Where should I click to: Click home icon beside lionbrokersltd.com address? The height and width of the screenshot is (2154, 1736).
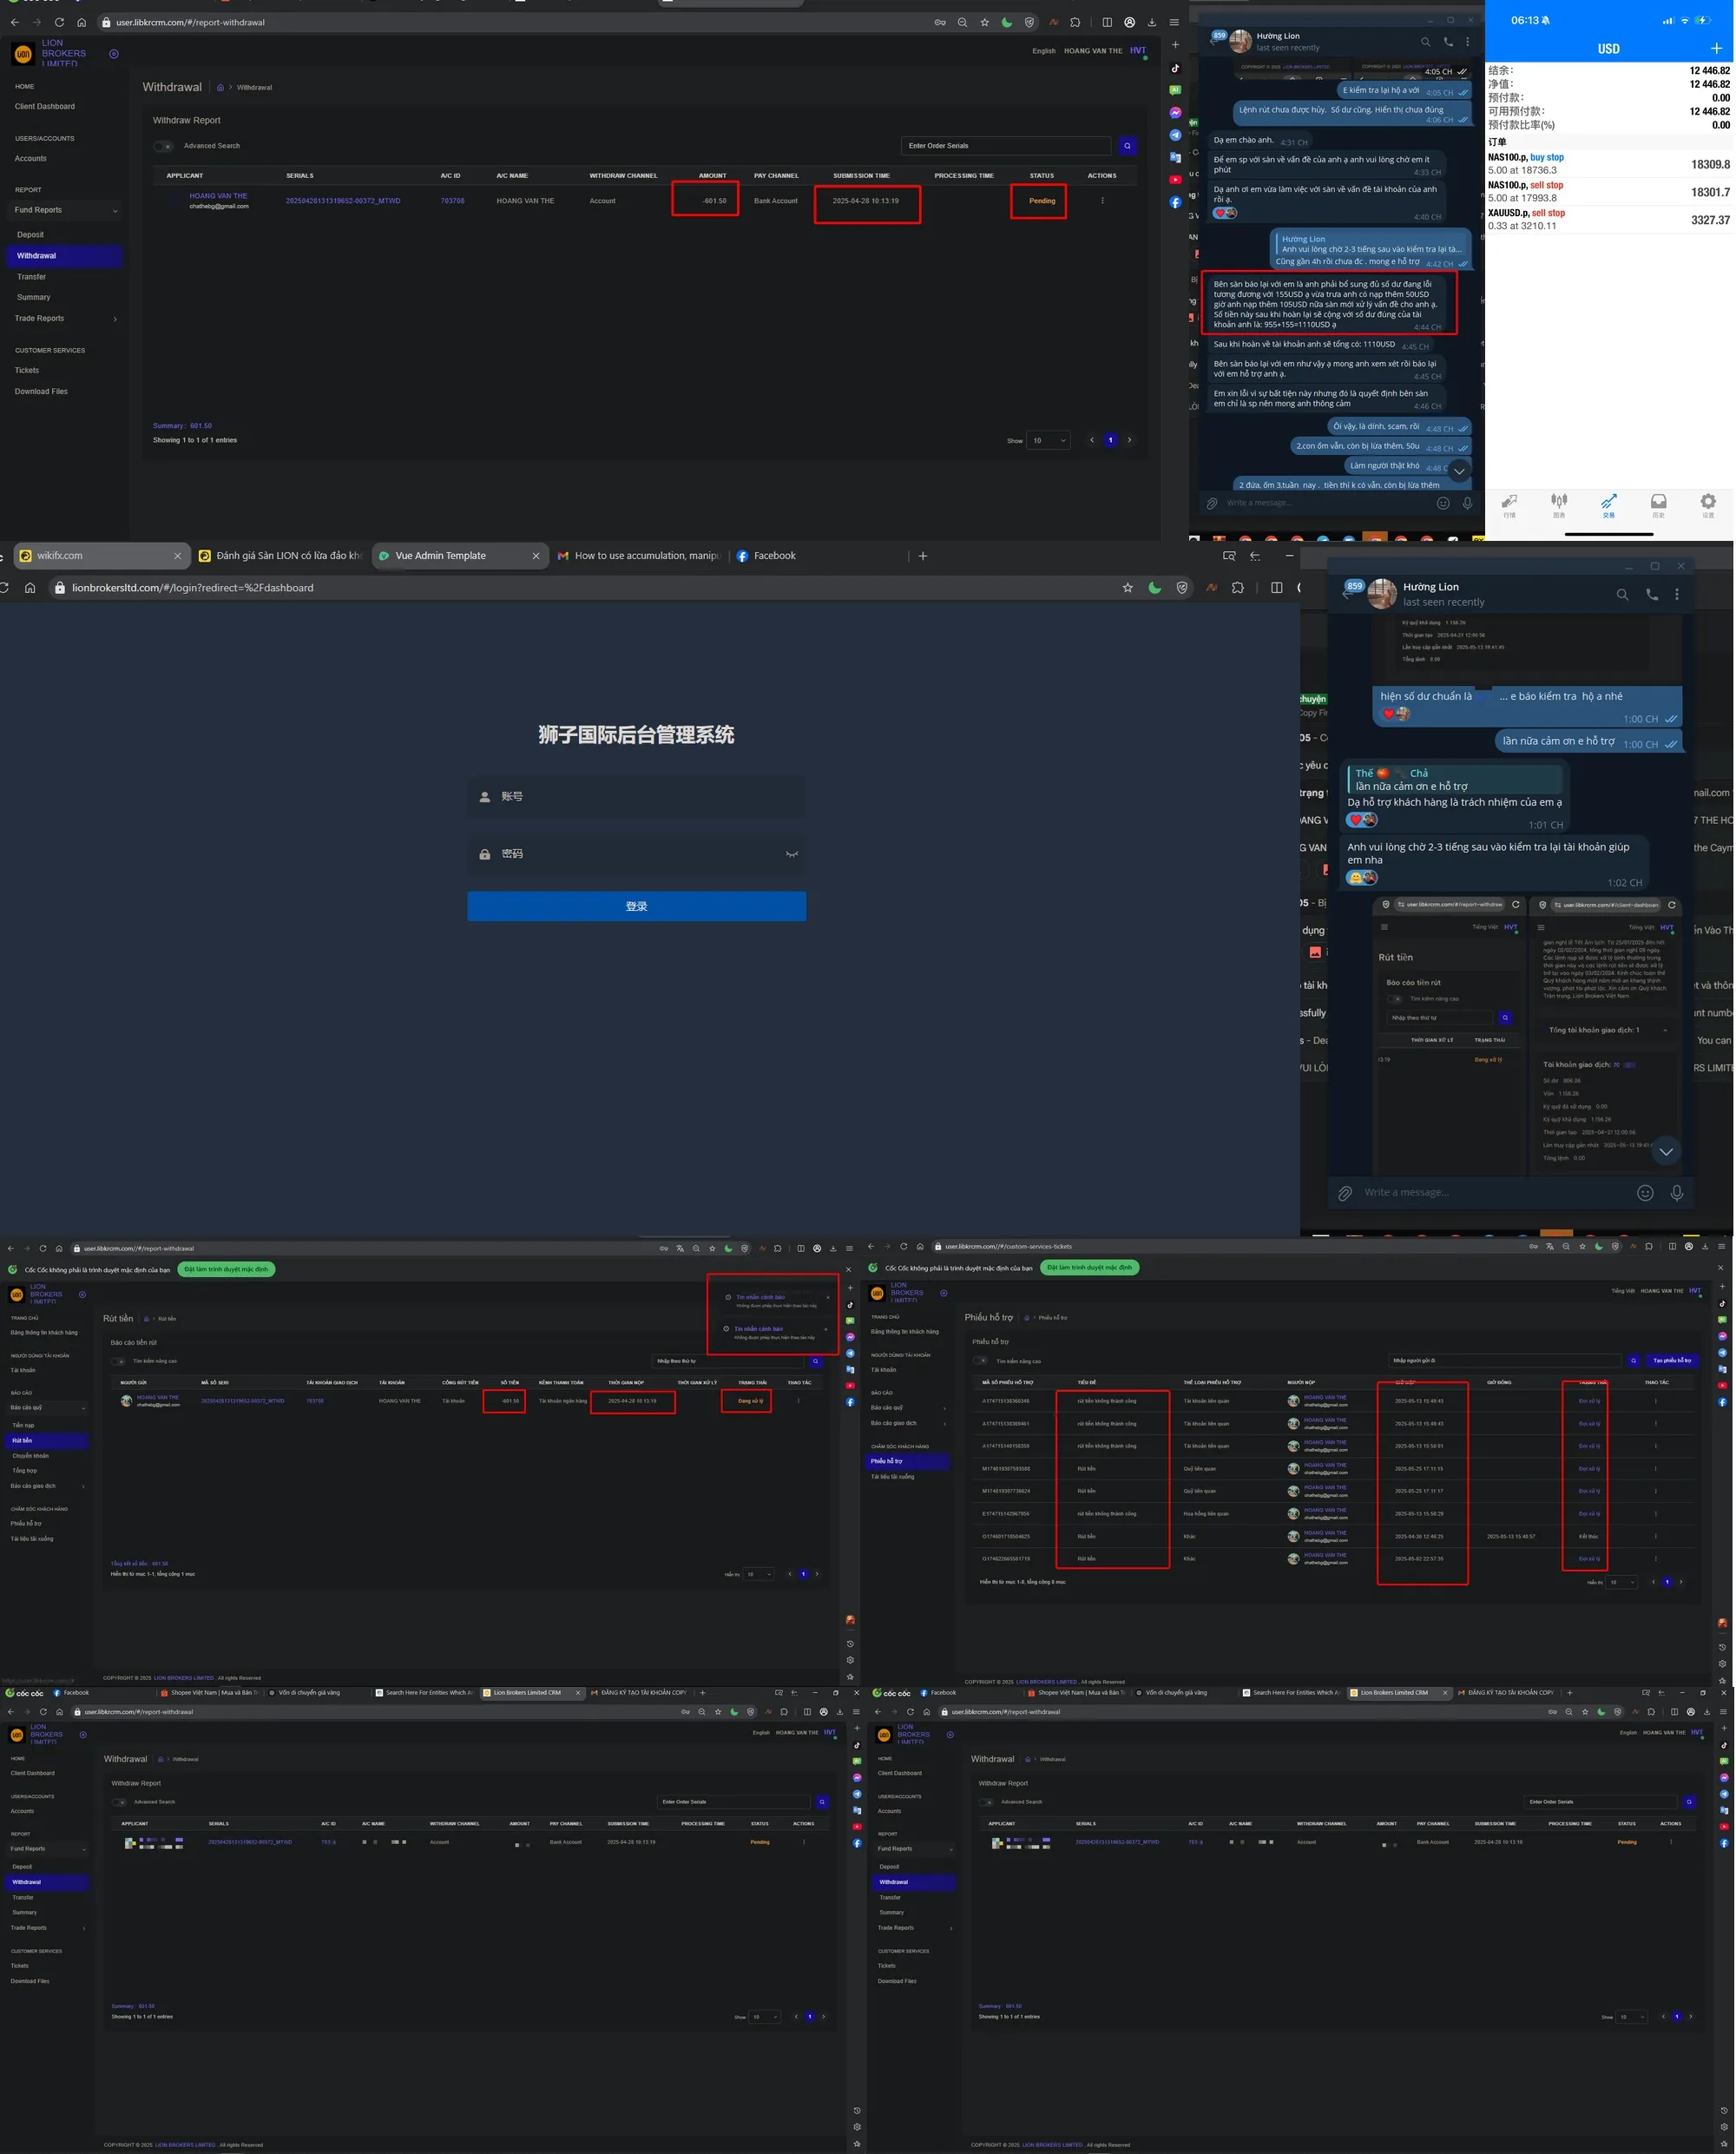pyautogui.click(x=30, y=588)
